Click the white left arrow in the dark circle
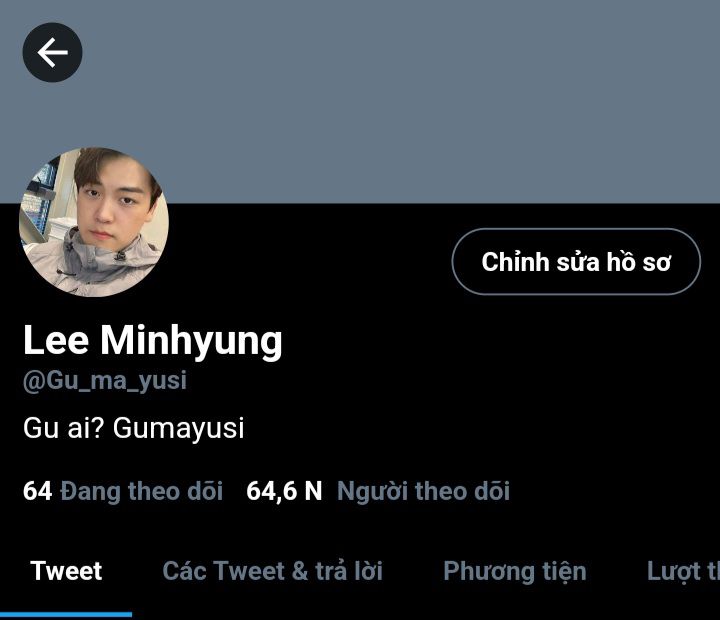This screenshot has width=720, height=620. pos(52,52)
